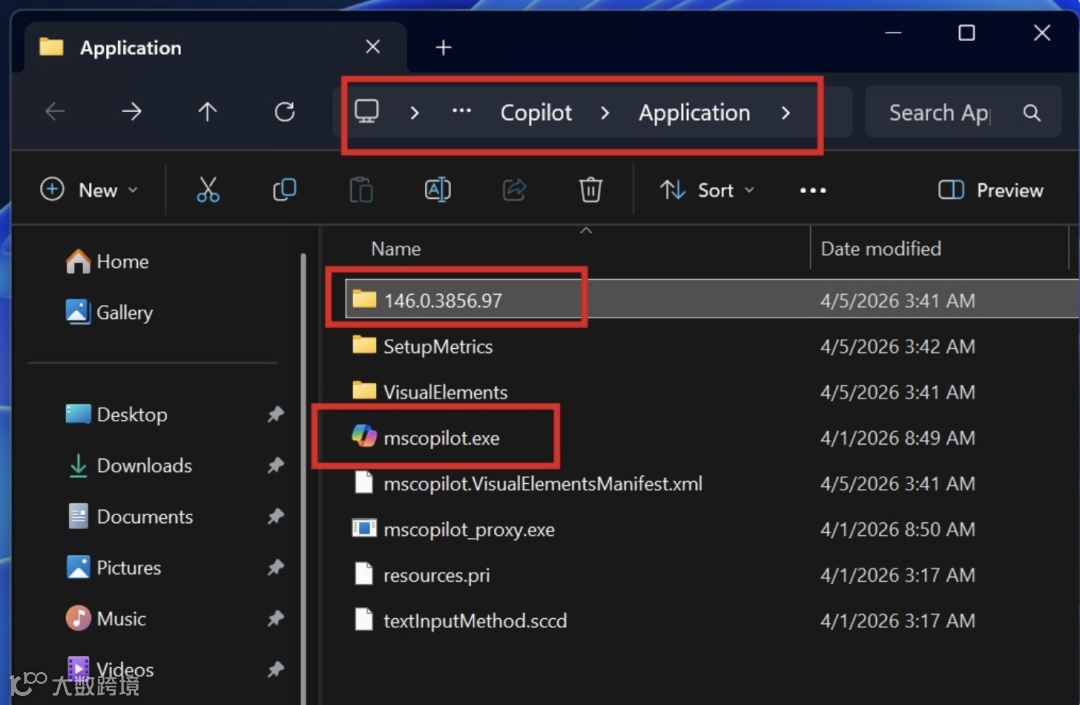This screenshot has width=1080, height=705.
Task: Click the 4/1/2026 8:49 AM date cell
Action: tap(897, 438)
